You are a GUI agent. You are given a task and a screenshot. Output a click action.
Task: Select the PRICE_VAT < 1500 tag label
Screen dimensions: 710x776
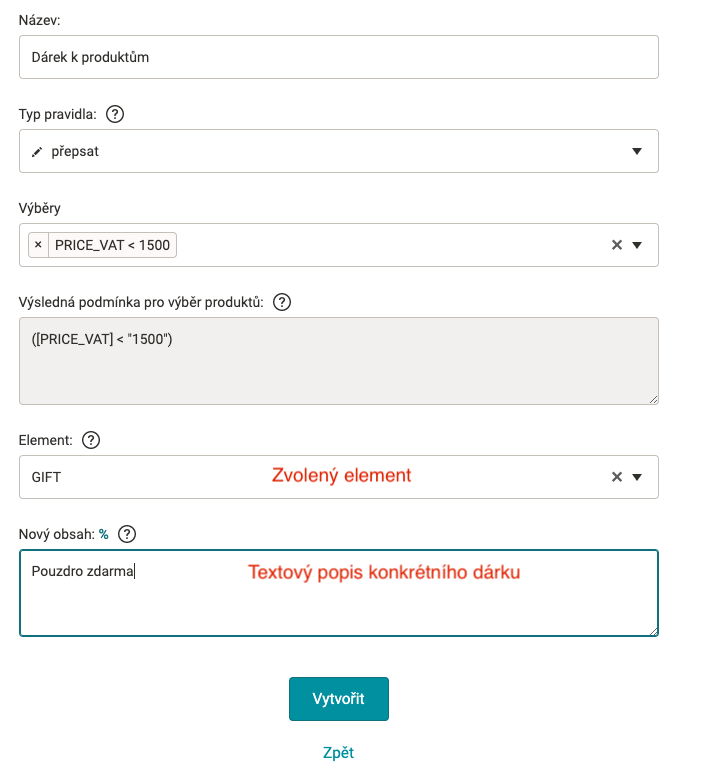click(112, 245)
